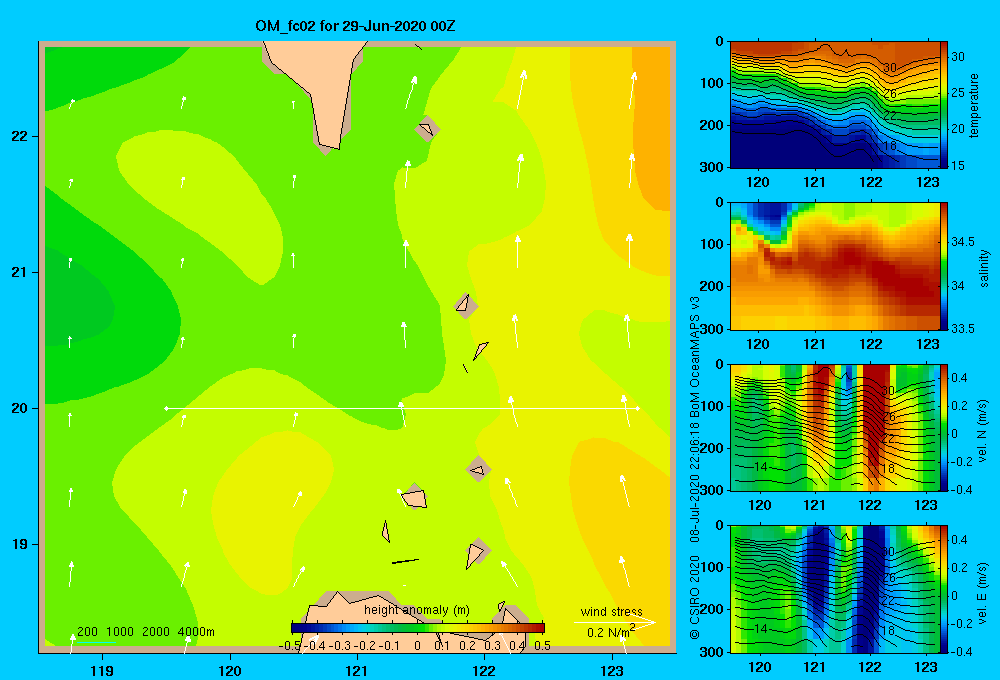
Task: Click the "14" contour label in the vel. N plot
Action: pos(760,467)
